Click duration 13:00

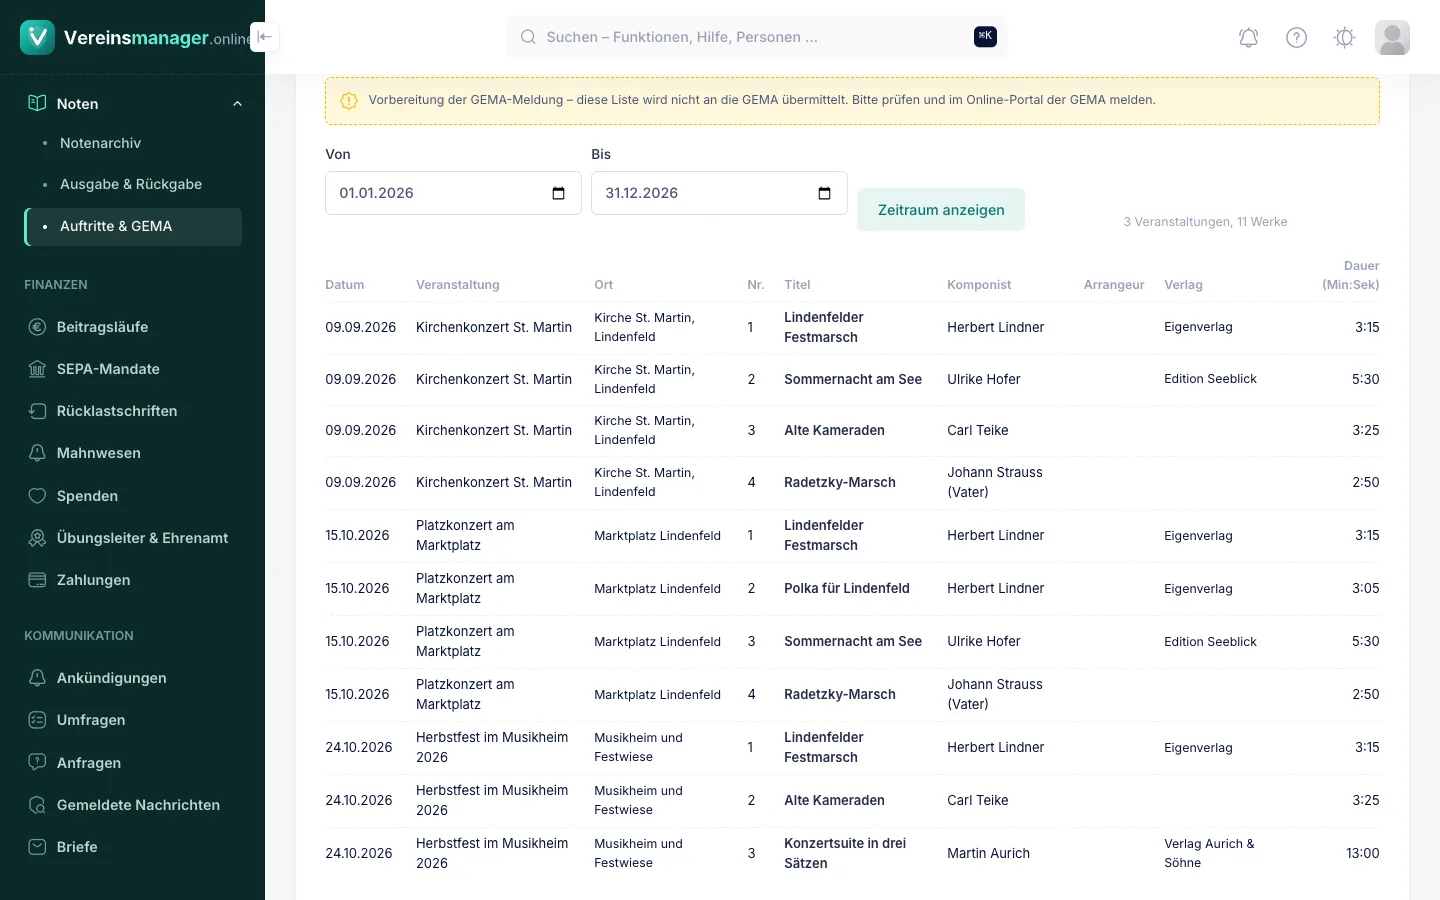coord(1362,853)
